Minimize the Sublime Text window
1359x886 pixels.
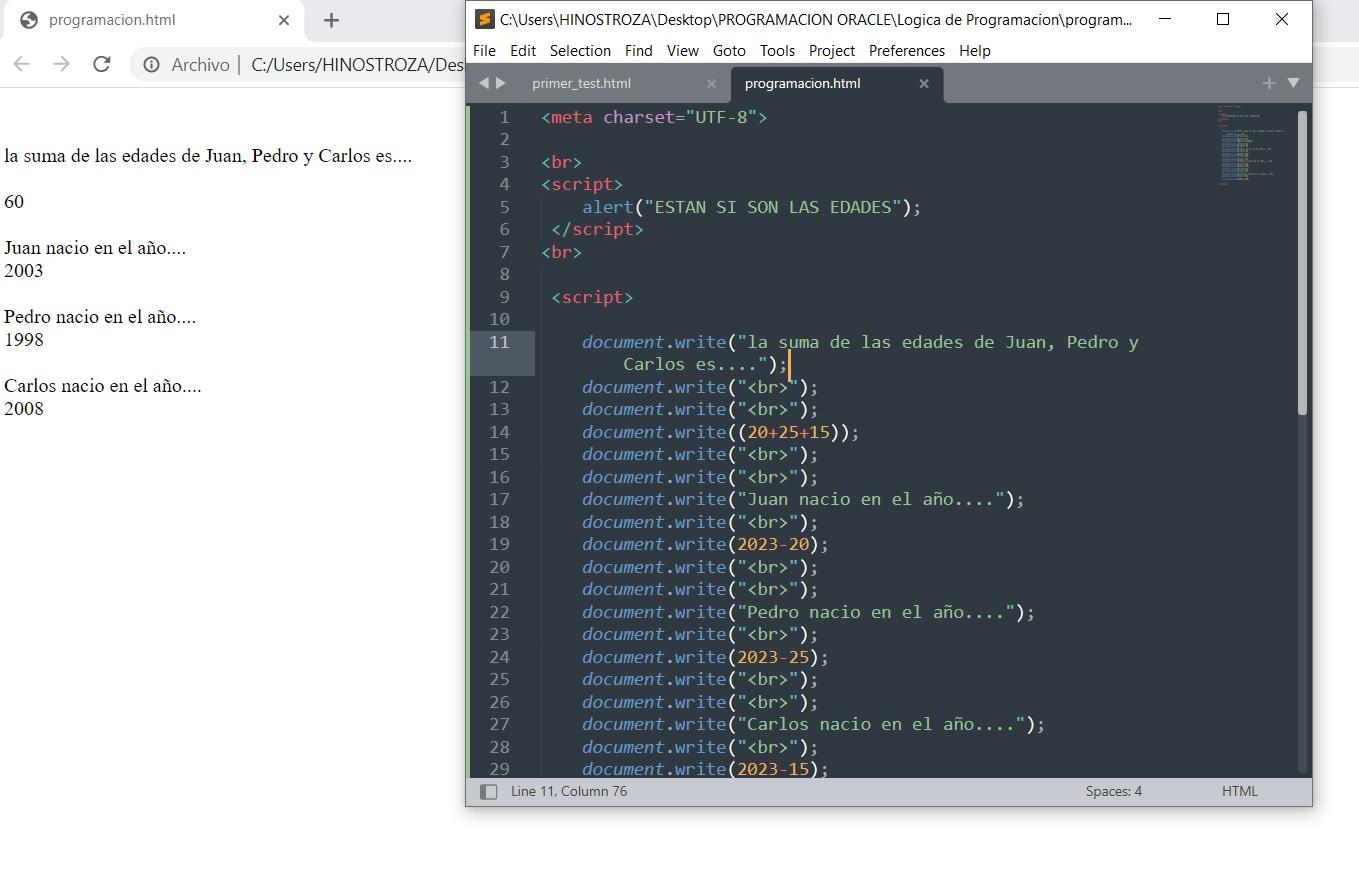click(1164, 19)
